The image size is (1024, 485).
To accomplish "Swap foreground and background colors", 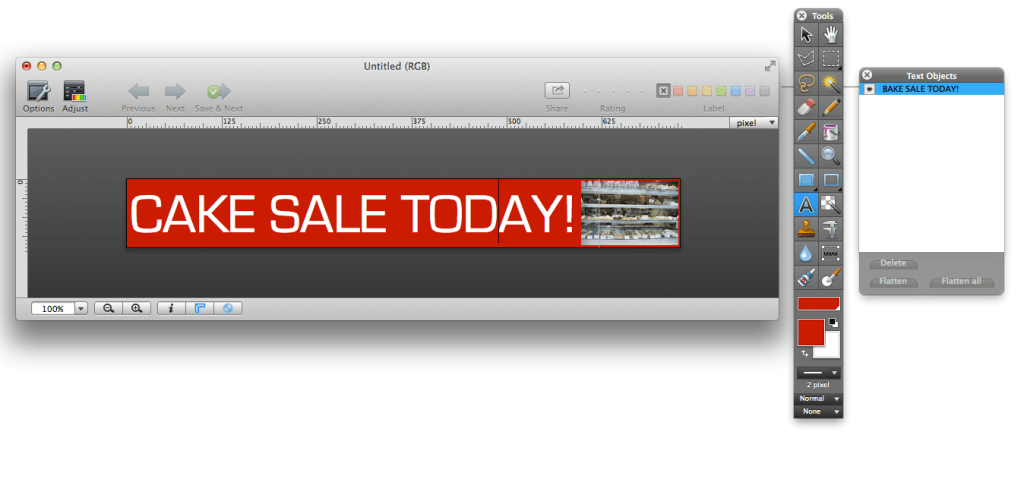I will (804, 353).
